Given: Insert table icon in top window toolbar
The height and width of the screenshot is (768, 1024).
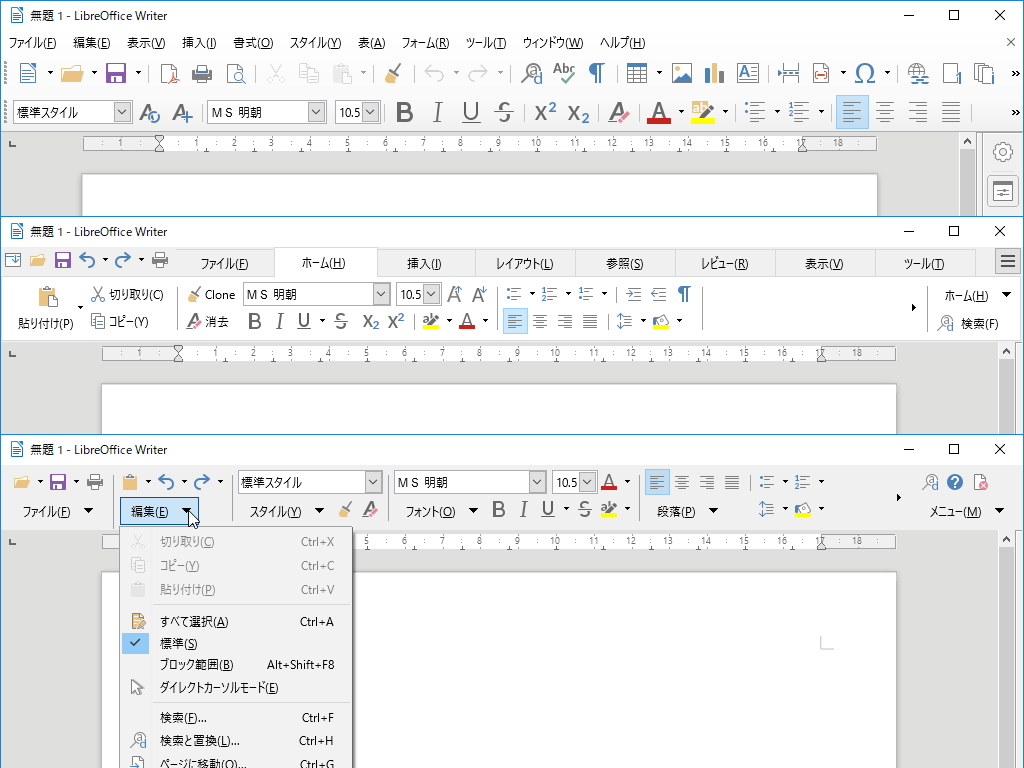Looking at the screenshot, I should pyautogui.click(x=637, y=73).
